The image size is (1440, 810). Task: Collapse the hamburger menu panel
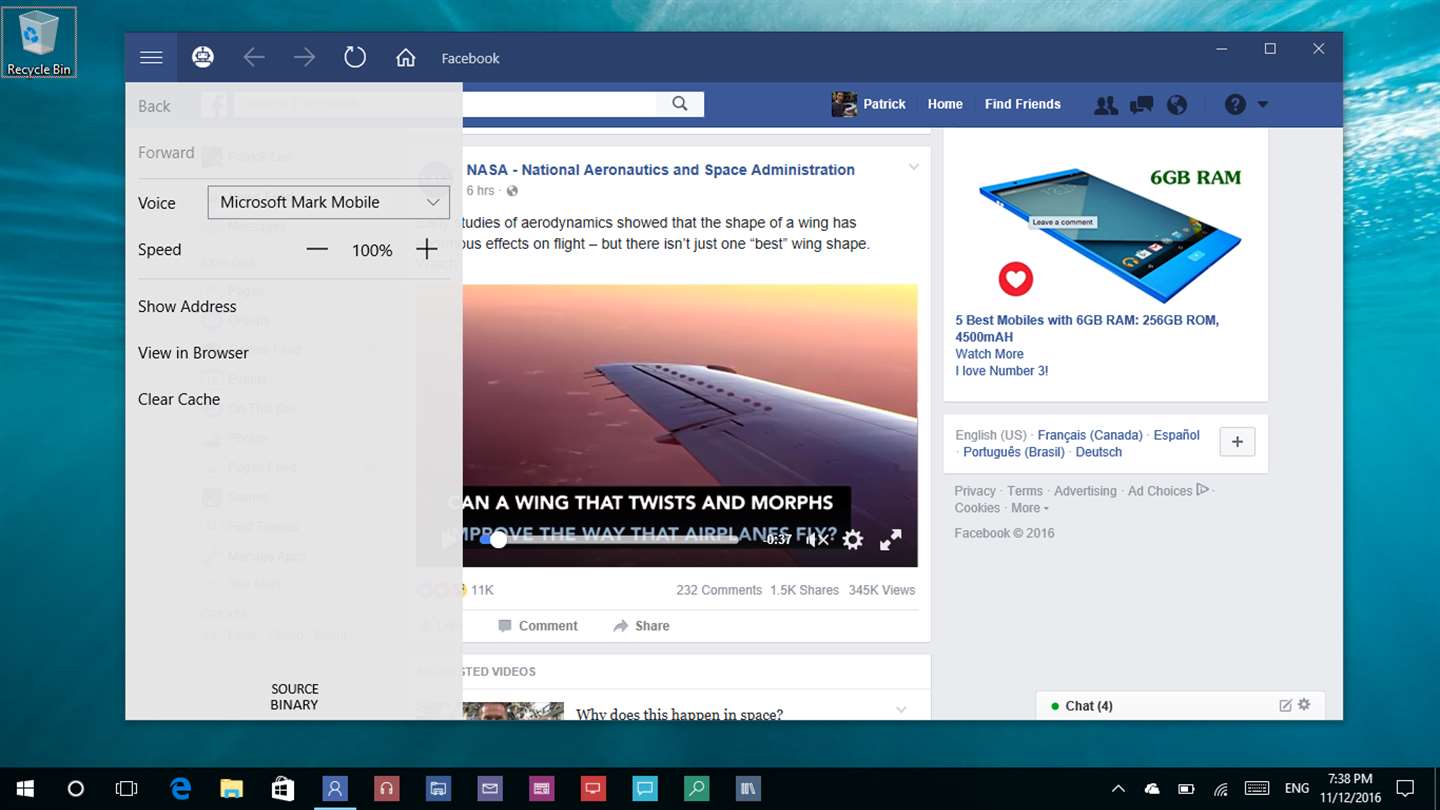pos(151,58)
